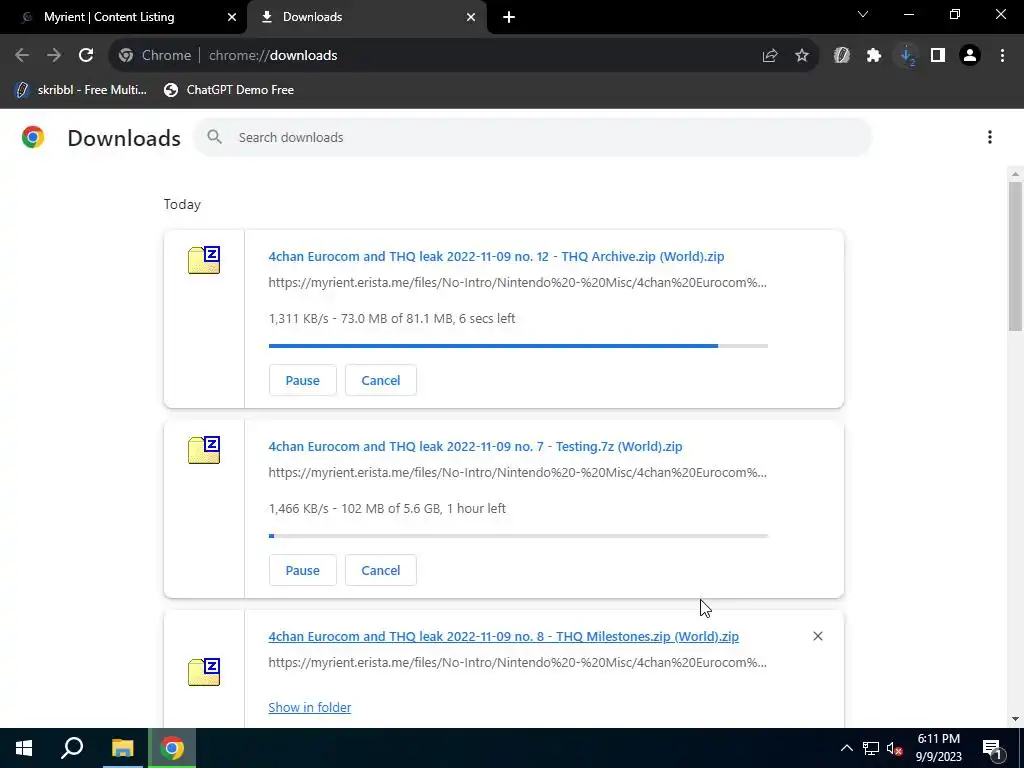Click the browser back arrow

(22, 56)
